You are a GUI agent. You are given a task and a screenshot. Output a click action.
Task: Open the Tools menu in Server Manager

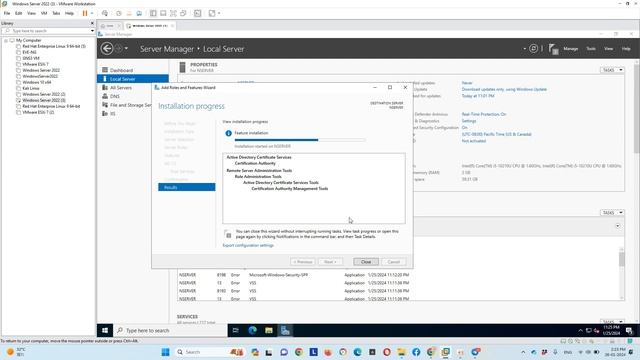591,49
